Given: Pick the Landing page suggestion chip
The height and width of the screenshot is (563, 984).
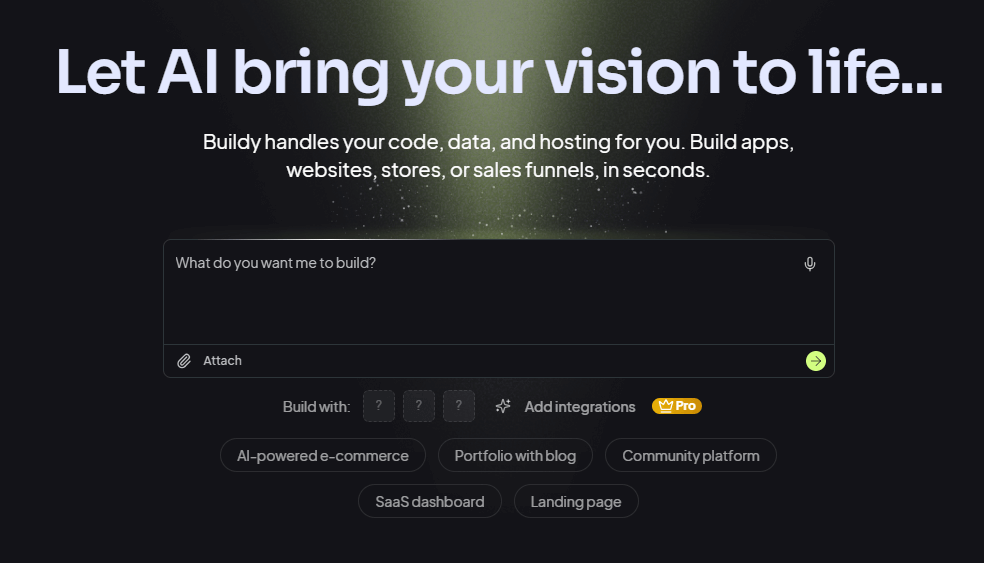Looking at the screenshot, I should [575, 501].
